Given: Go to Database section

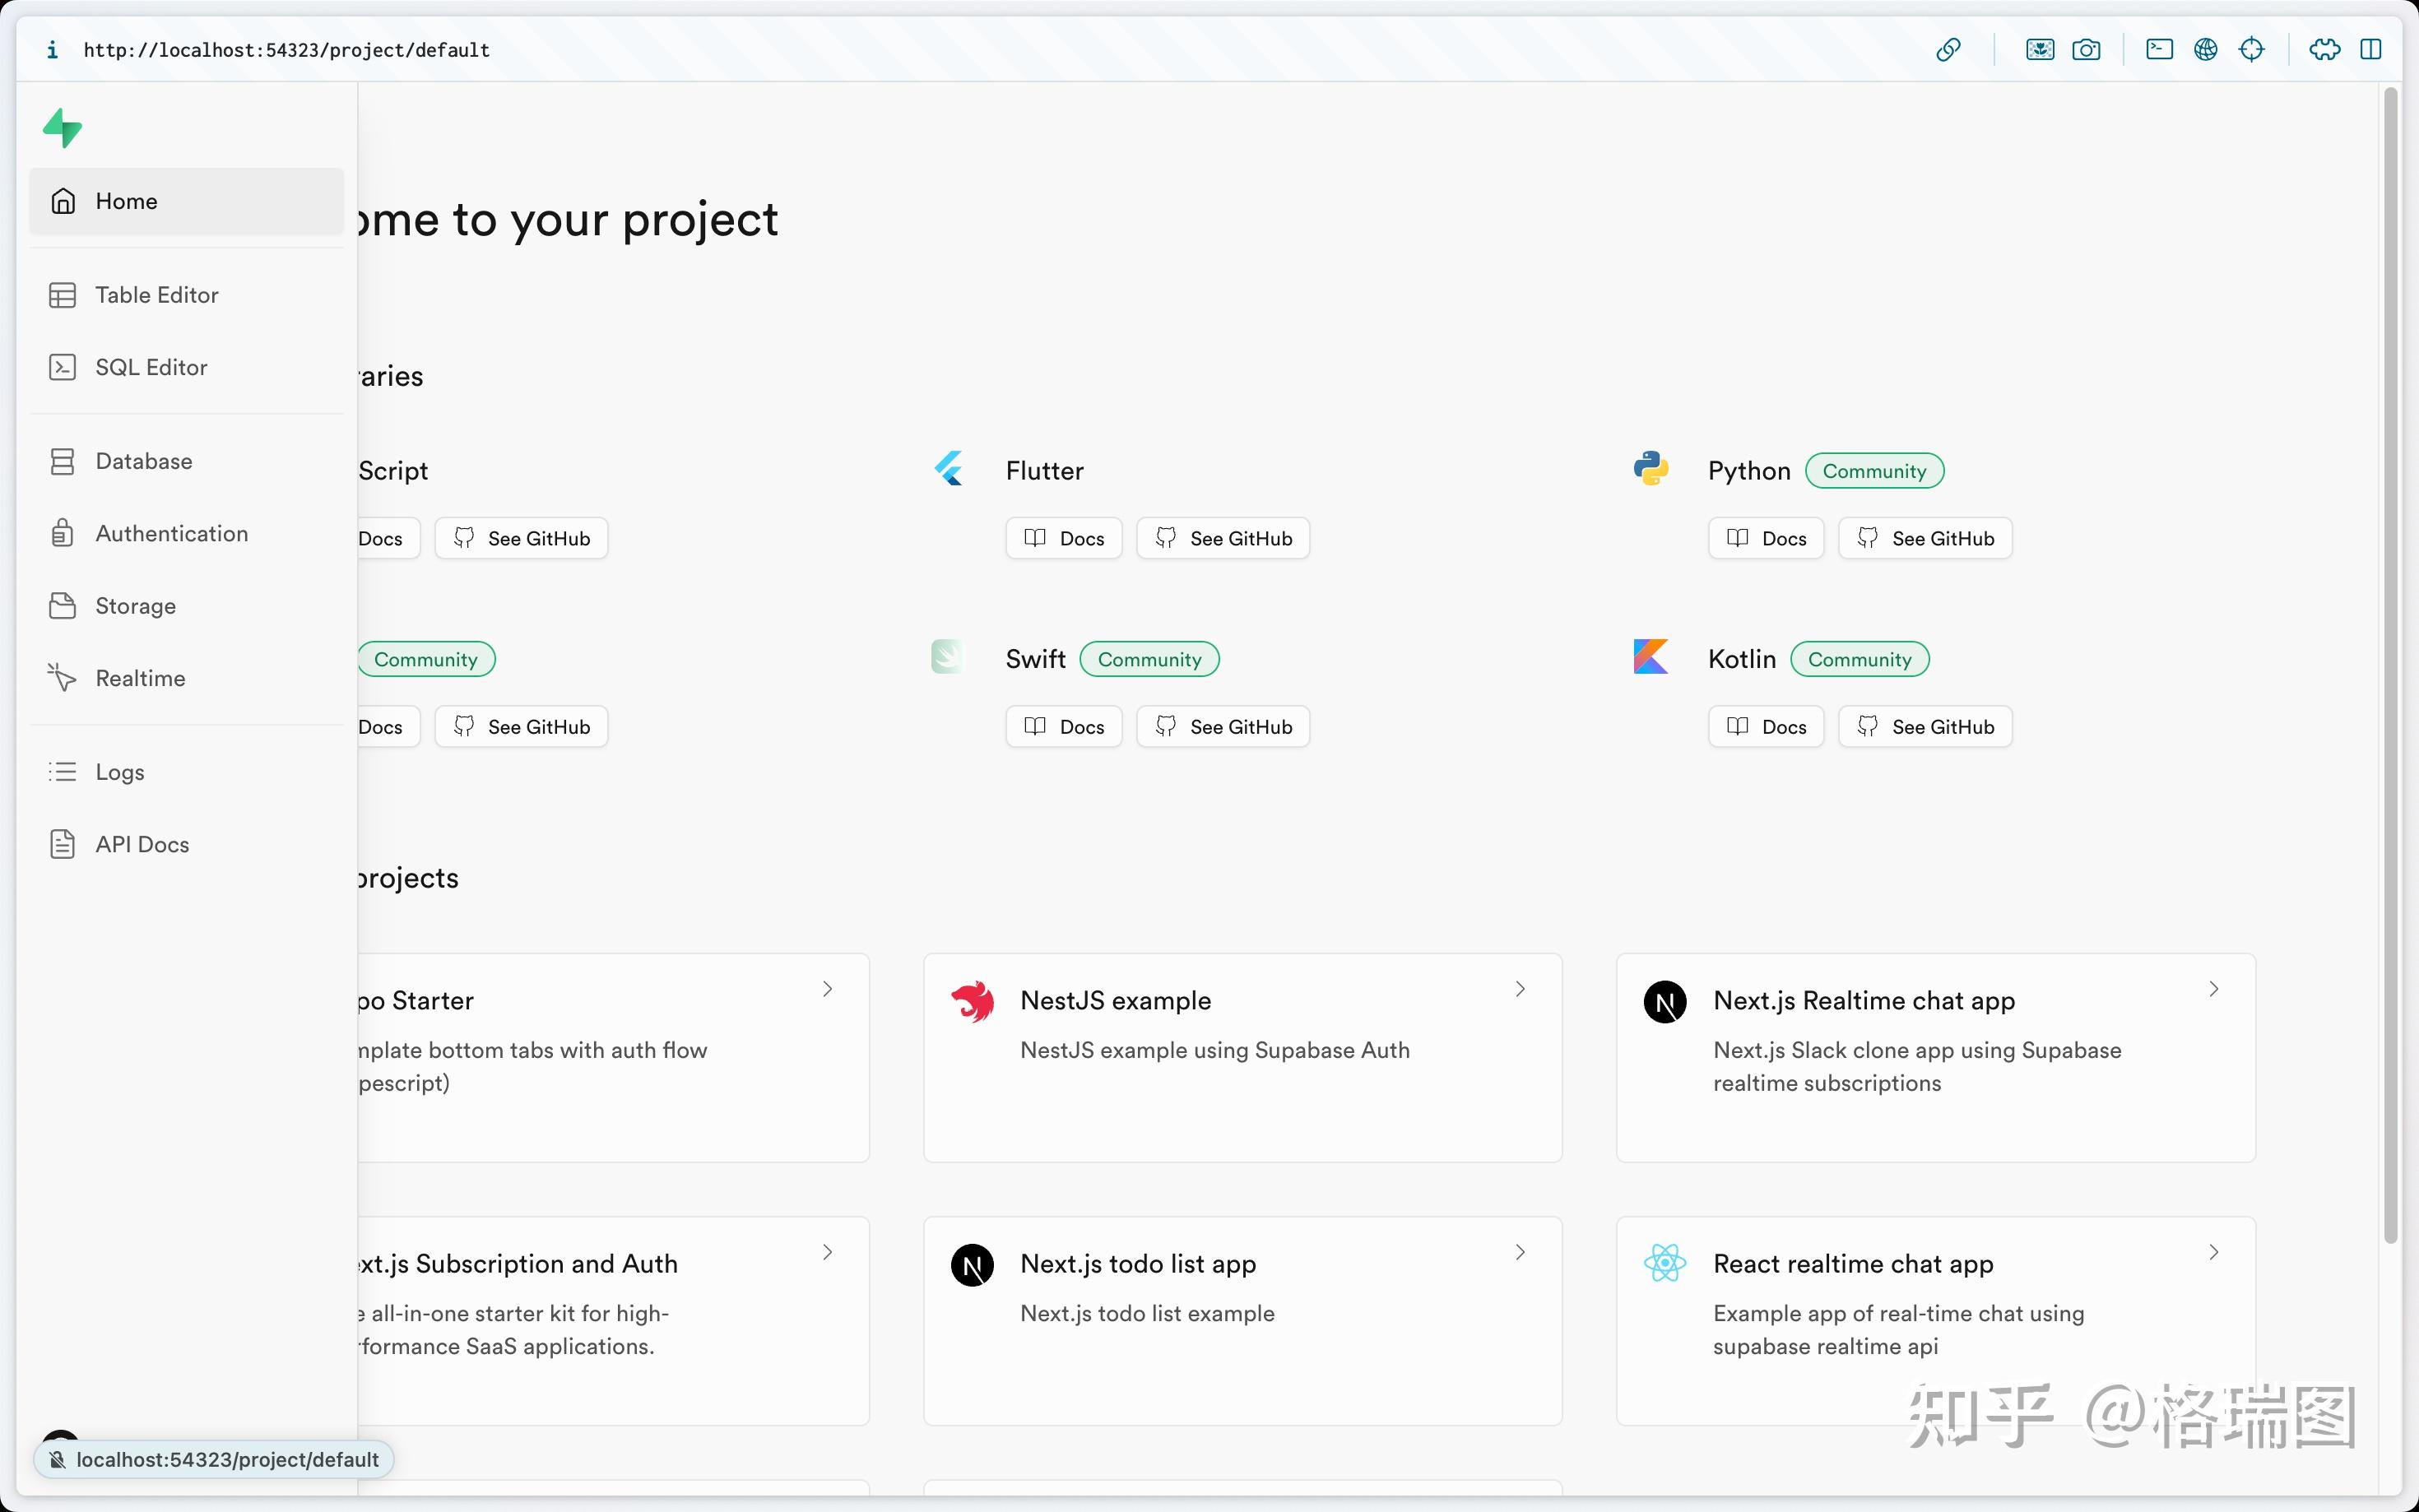Looking at the screenshot, I should tap(143, 461).
